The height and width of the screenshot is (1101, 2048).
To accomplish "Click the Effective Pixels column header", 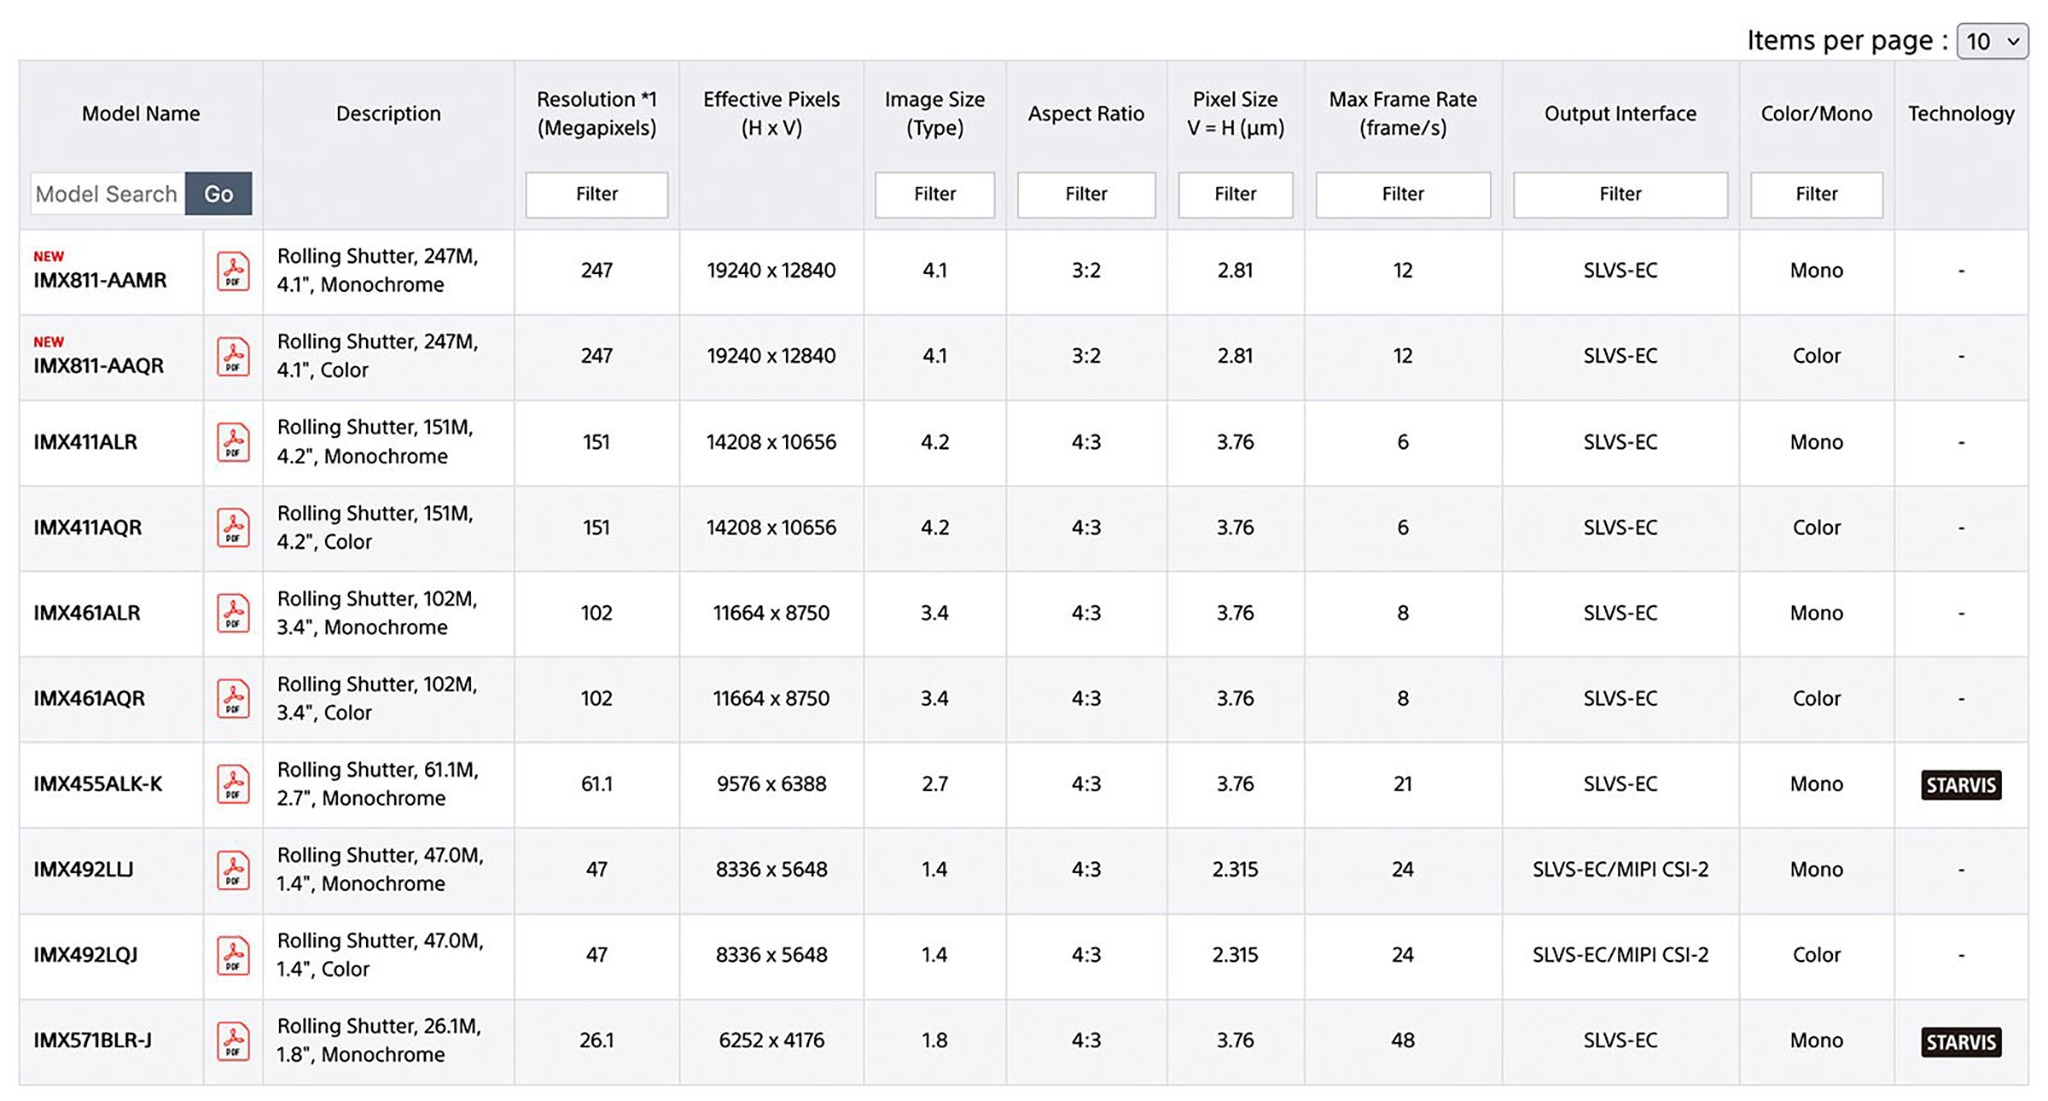I will [771, 114].
